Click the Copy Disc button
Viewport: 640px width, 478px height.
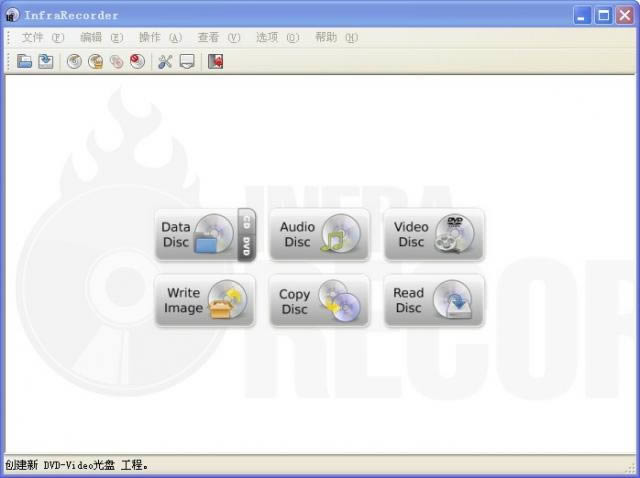pyautogui.click(x=320, y=300)
